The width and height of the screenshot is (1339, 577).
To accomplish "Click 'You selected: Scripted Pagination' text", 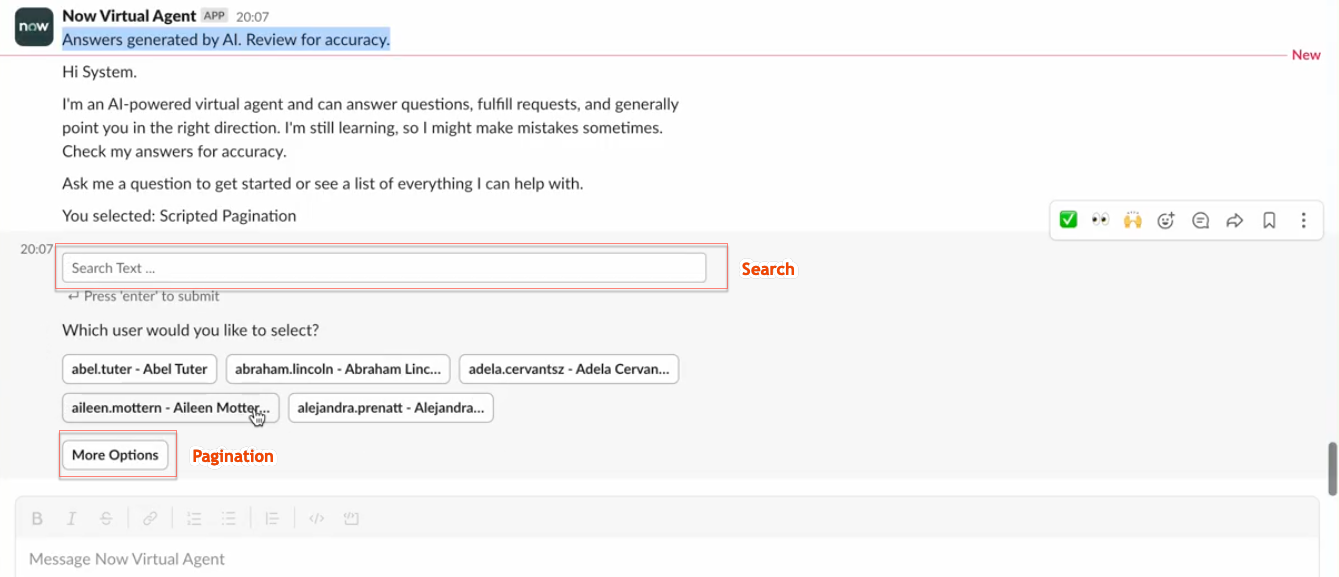I will pos(179,216).
